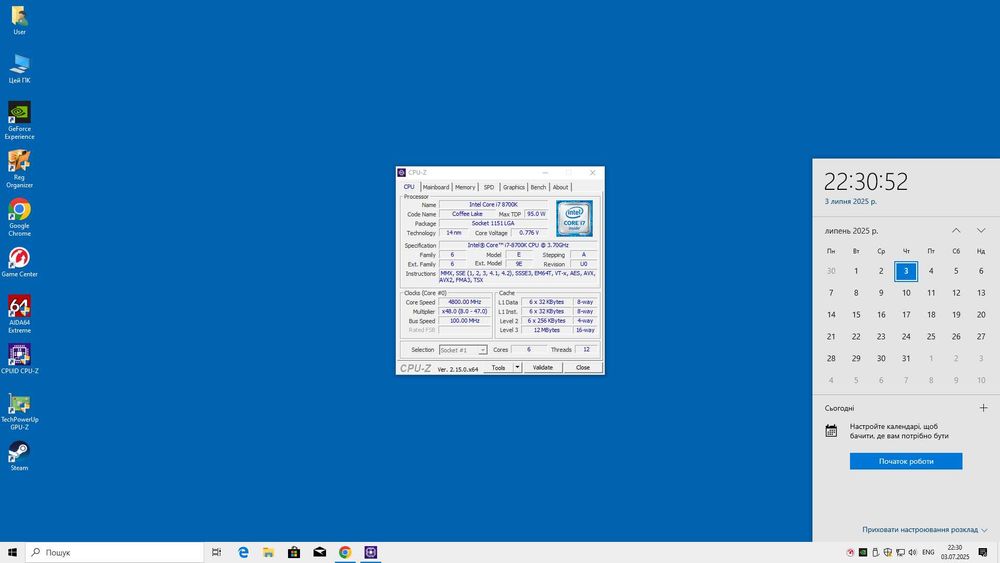Go to previous month in calendar
Screen dimensions: 1000x563
tap(956, 231)
